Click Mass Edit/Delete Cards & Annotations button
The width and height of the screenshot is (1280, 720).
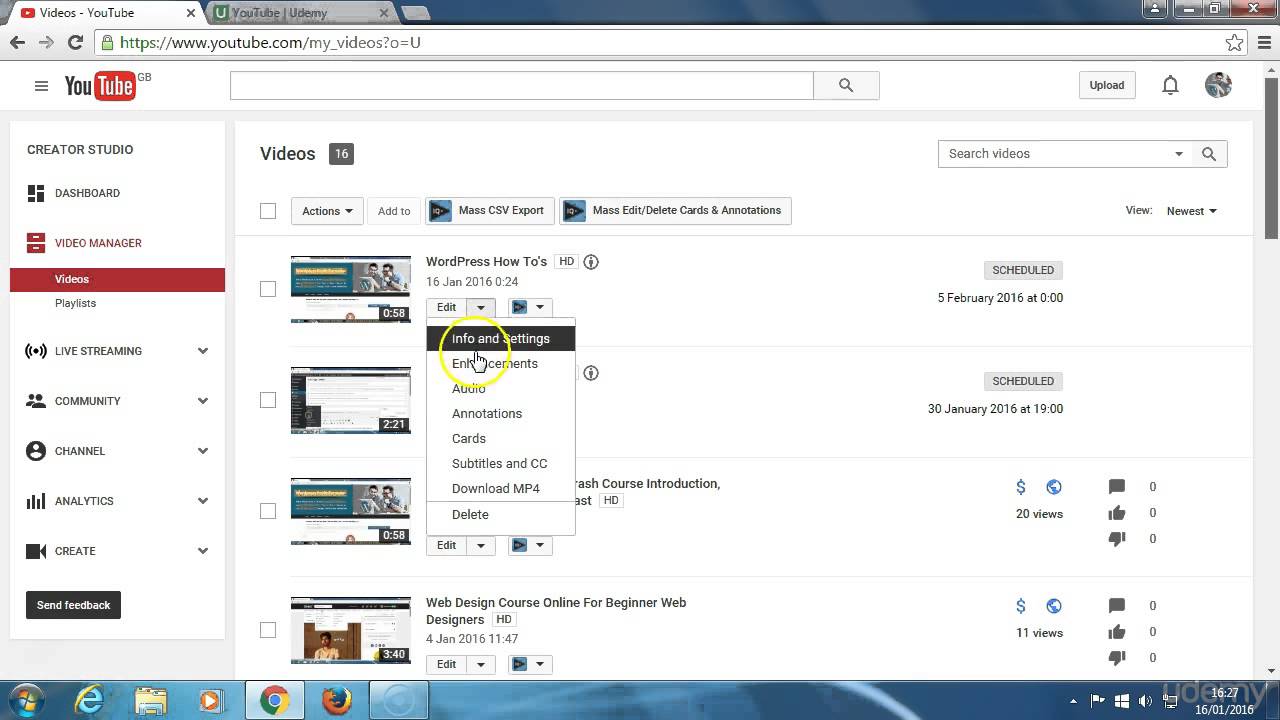pyautogui.click(x=675, y=211)
